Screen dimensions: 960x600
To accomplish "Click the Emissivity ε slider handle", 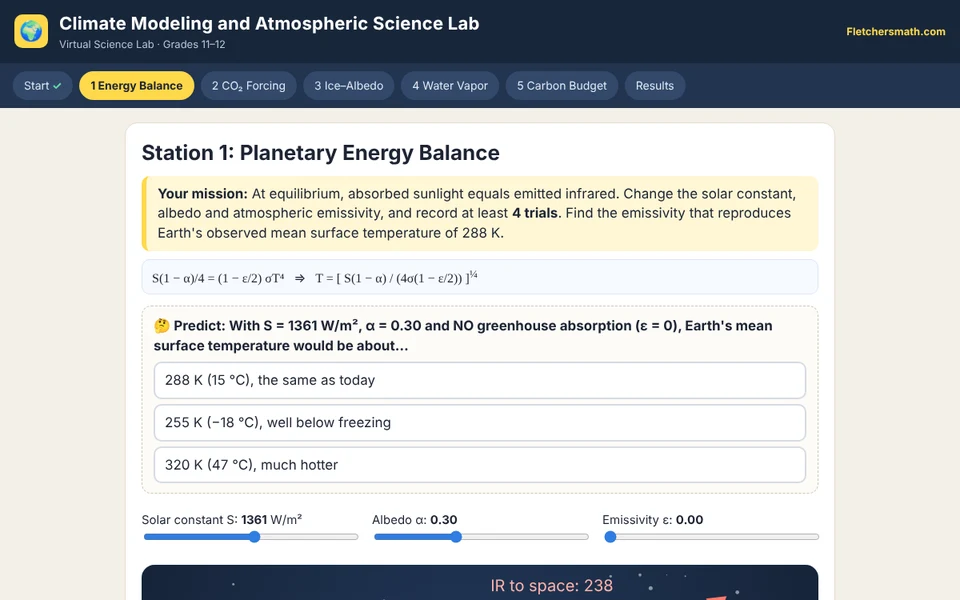I will coord(610,537).
